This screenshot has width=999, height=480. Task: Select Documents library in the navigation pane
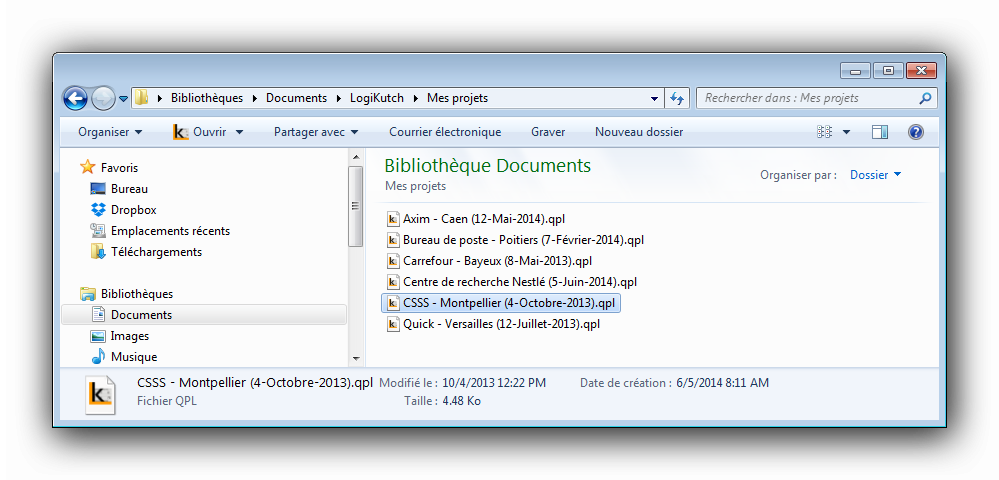pos(204,315)
